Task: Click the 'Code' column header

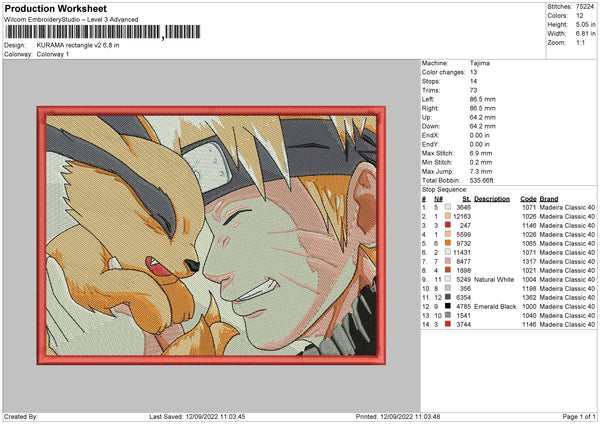Action: pyautogui.click(x=528, y=199)
